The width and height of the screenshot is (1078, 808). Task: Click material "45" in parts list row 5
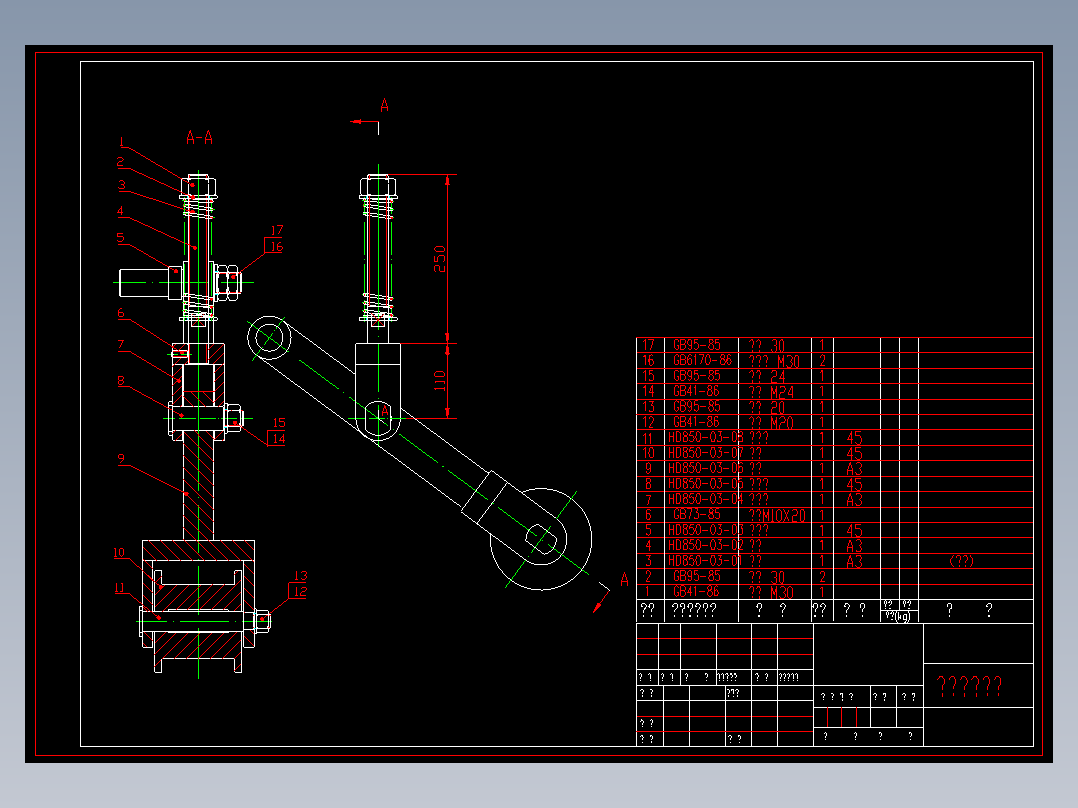854,530
